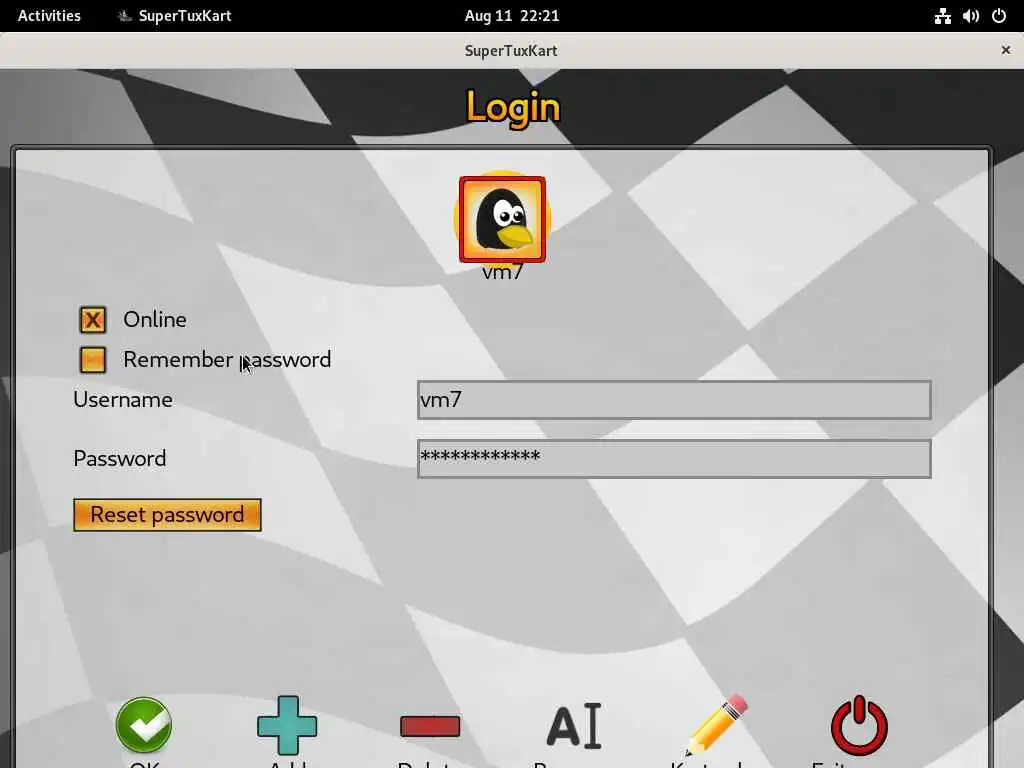
Task: Click the Remember password label text
Action: pyautogui.click(x=227, y=360)
